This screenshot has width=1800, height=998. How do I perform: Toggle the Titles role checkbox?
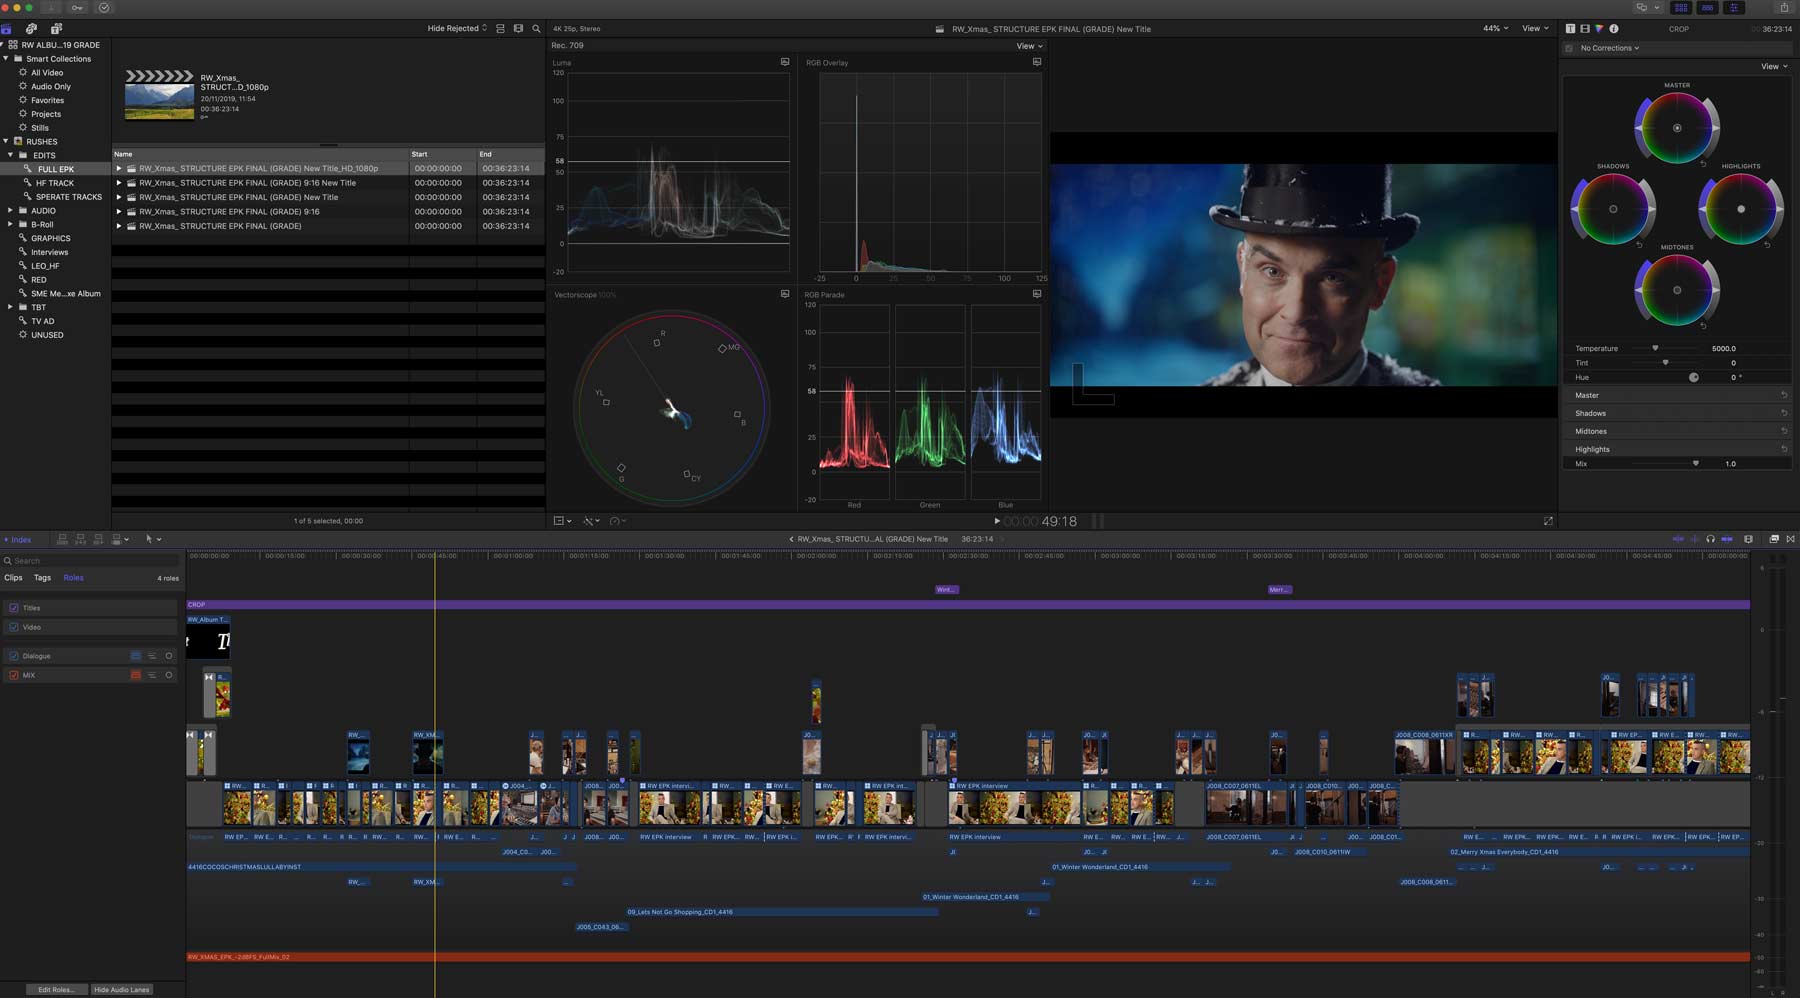point(14,608)
